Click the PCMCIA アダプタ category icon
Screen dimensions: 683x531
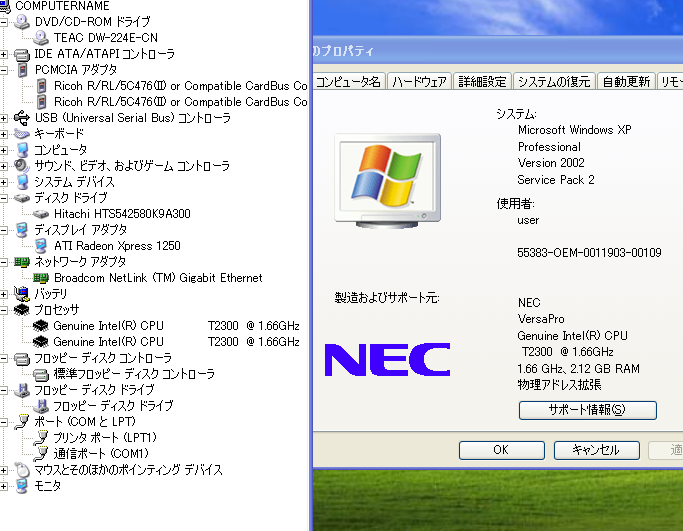[22, 70]
